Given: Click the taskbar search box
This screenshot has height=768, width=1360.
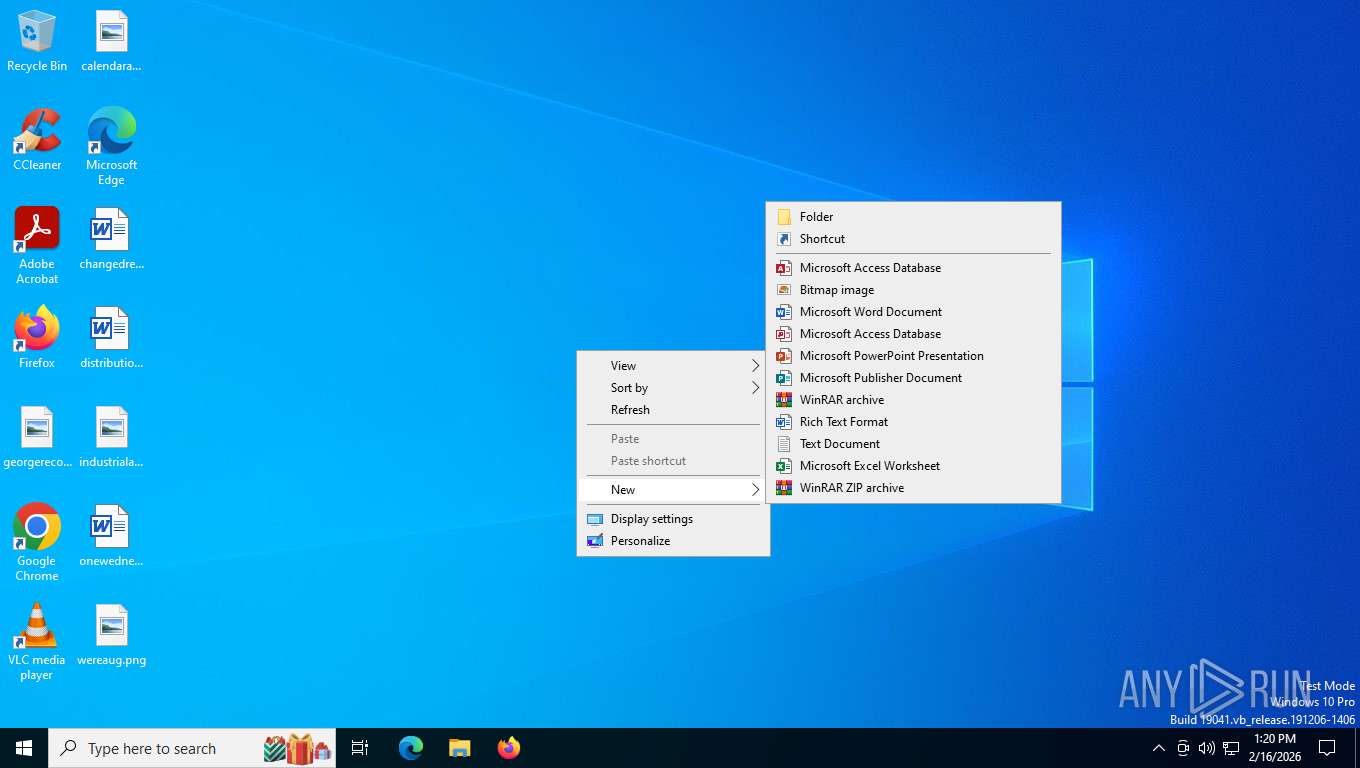Looking at the screenshot, I should (x=192, y=748).
